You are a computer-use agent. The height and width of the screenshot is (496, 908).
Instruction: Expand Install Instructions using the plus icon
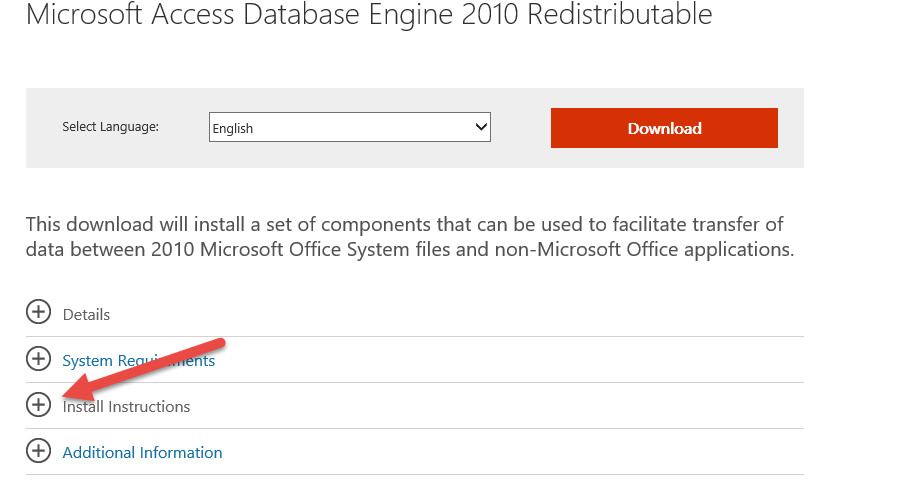click(x=38, y=405)
